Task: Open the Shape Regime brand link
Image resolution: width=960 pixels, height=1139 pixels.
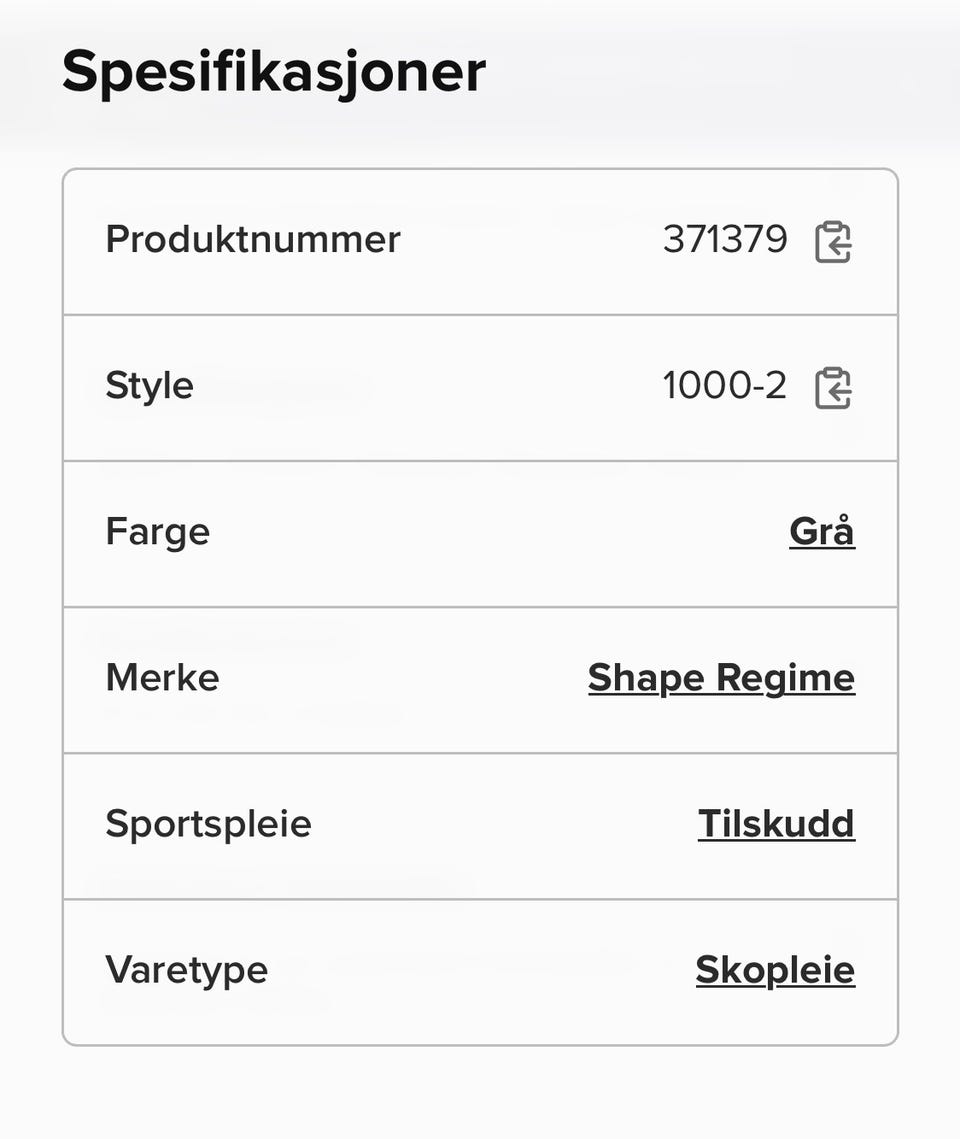Action: 721,678
